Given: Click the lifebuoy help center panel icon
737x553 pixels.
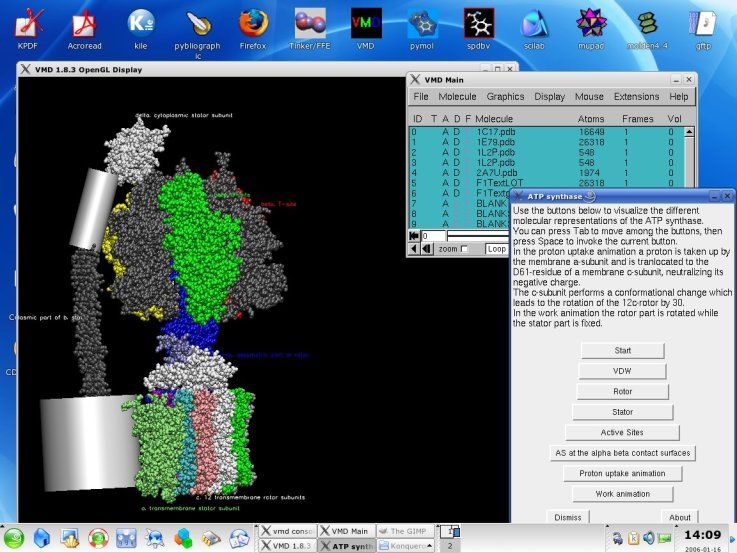Looking at the screenshot, I should pyautogui.click(x=98, y=538).
